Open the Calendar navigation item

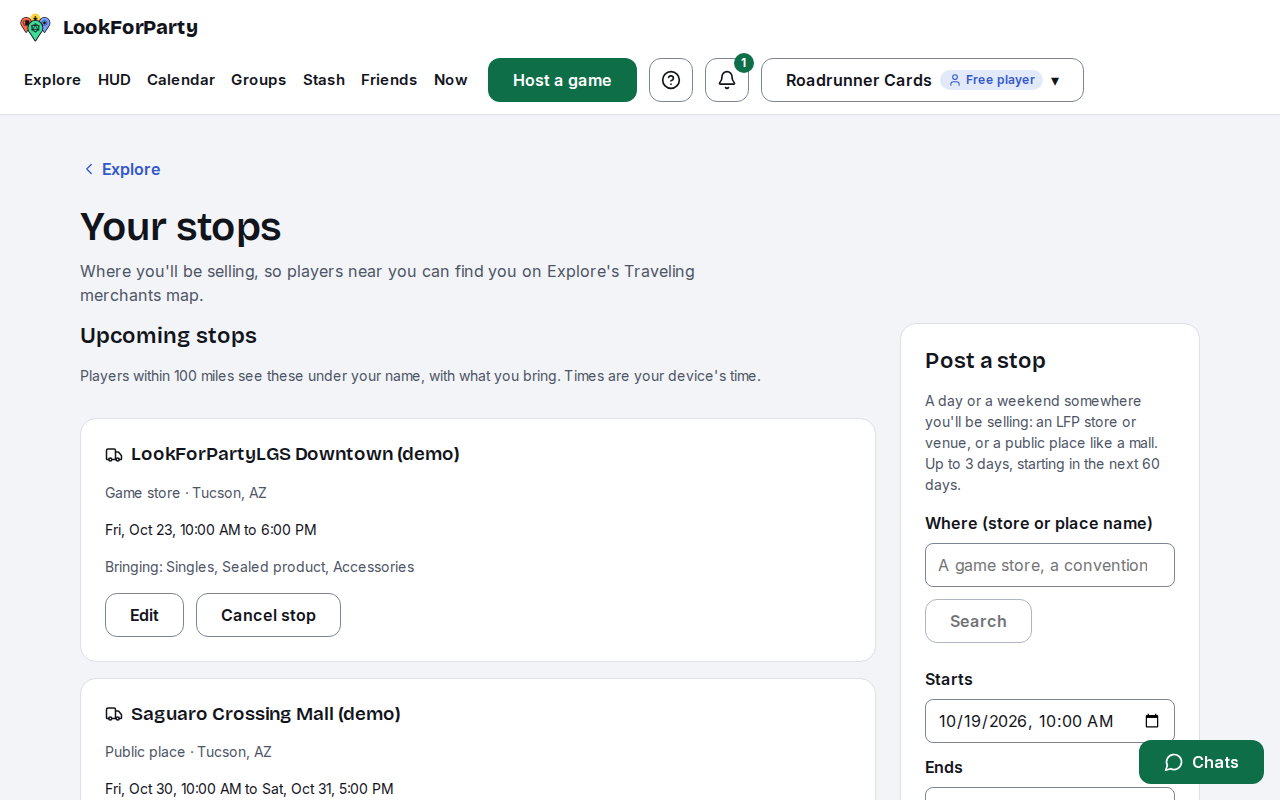coord(181,80)
